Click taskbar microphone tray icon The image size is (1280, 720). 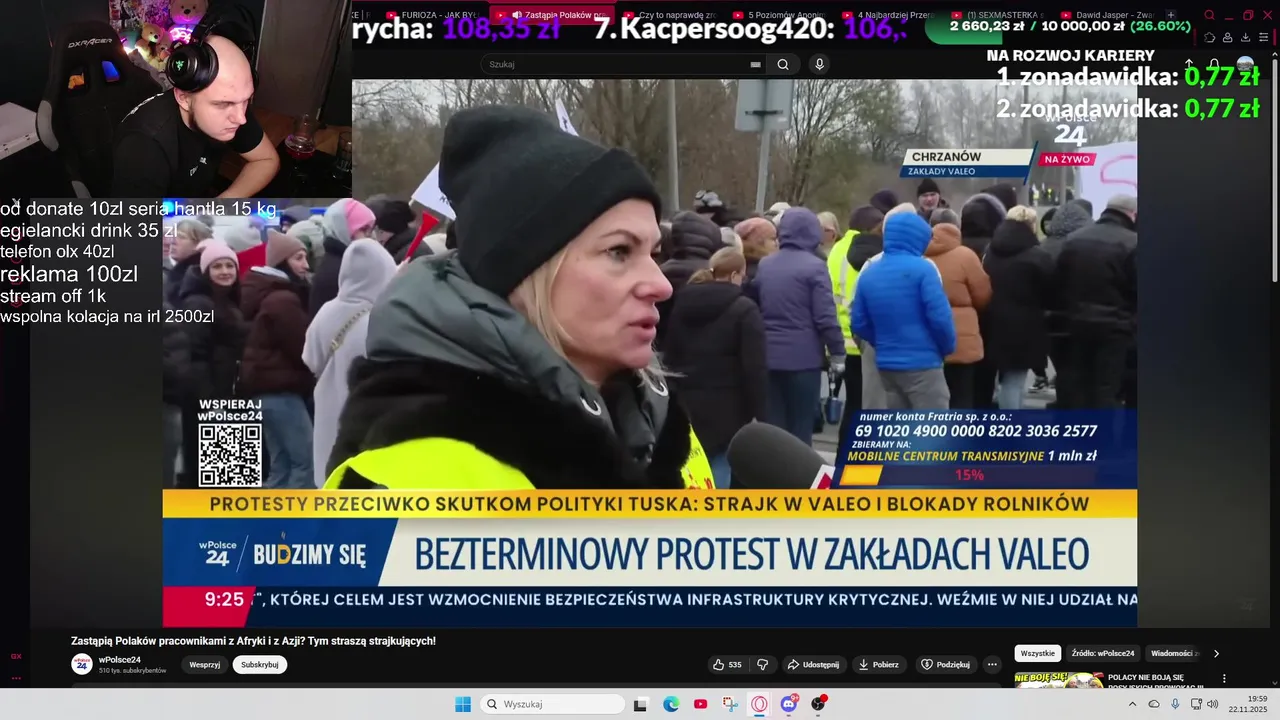pyautogui.click(x=1175, y=704)
